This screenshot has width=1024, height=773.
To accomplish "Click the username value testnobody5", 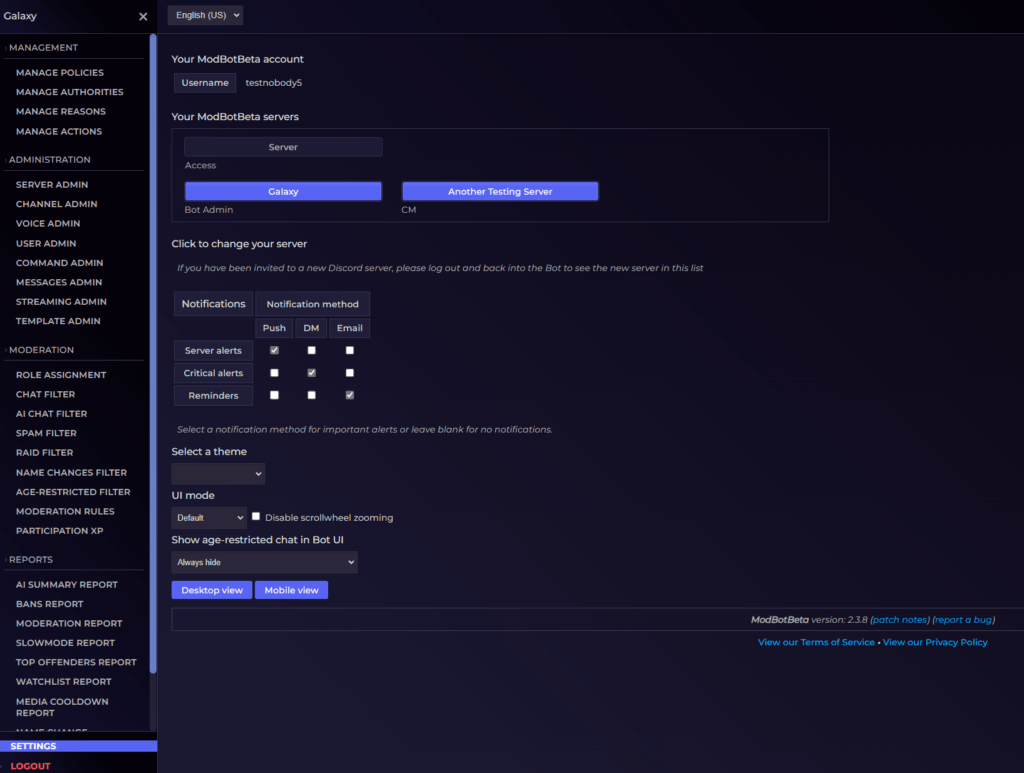I will pos(274,83).
